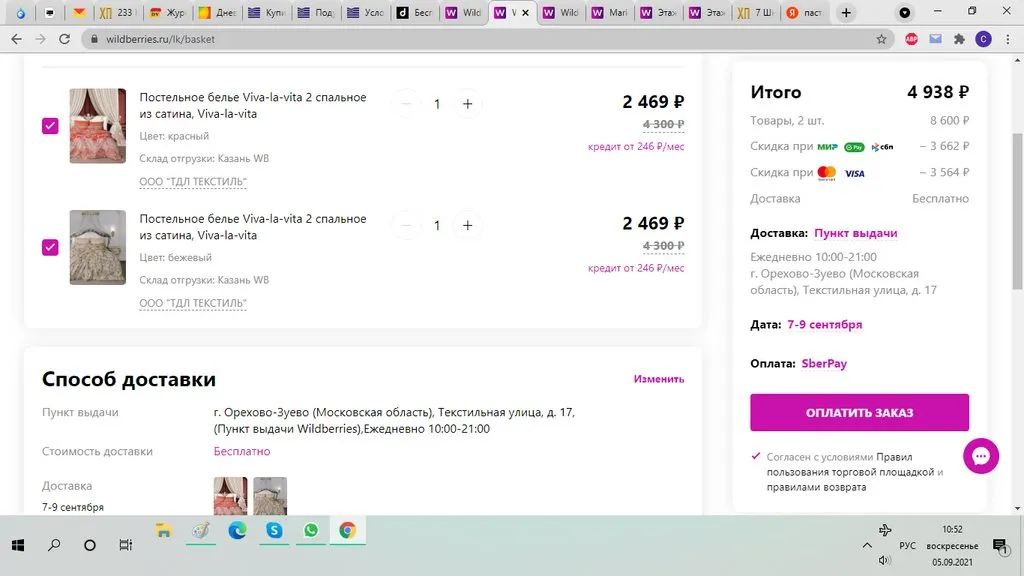1024x576 pixels.
Task: Open the Chrome extensions puzzle icon
Action: [959, 39]
